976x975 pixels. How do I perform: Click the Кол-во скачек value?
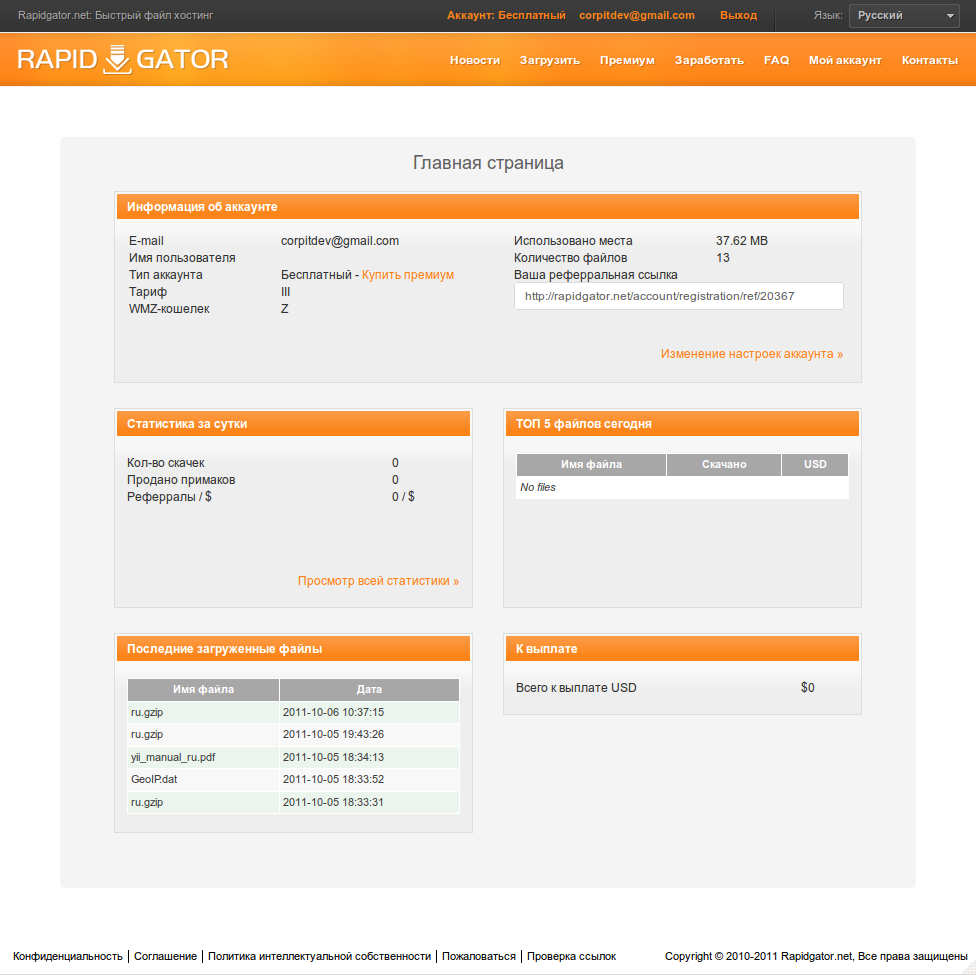395,463
